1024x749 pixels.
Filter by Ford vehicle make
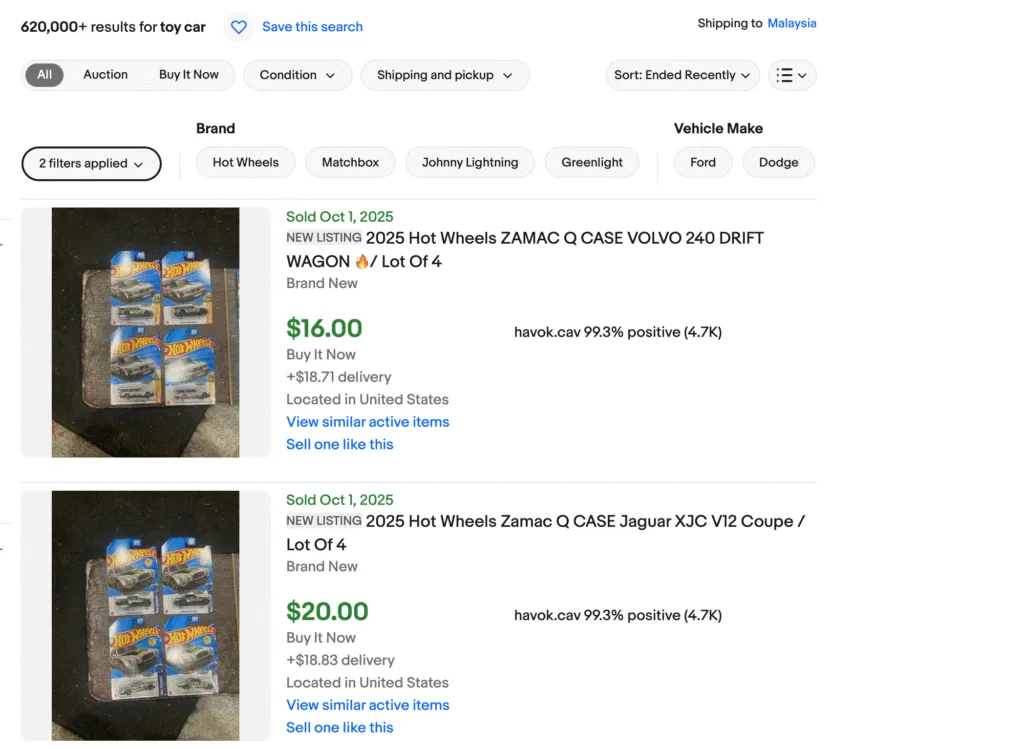(x=703, y=162)
